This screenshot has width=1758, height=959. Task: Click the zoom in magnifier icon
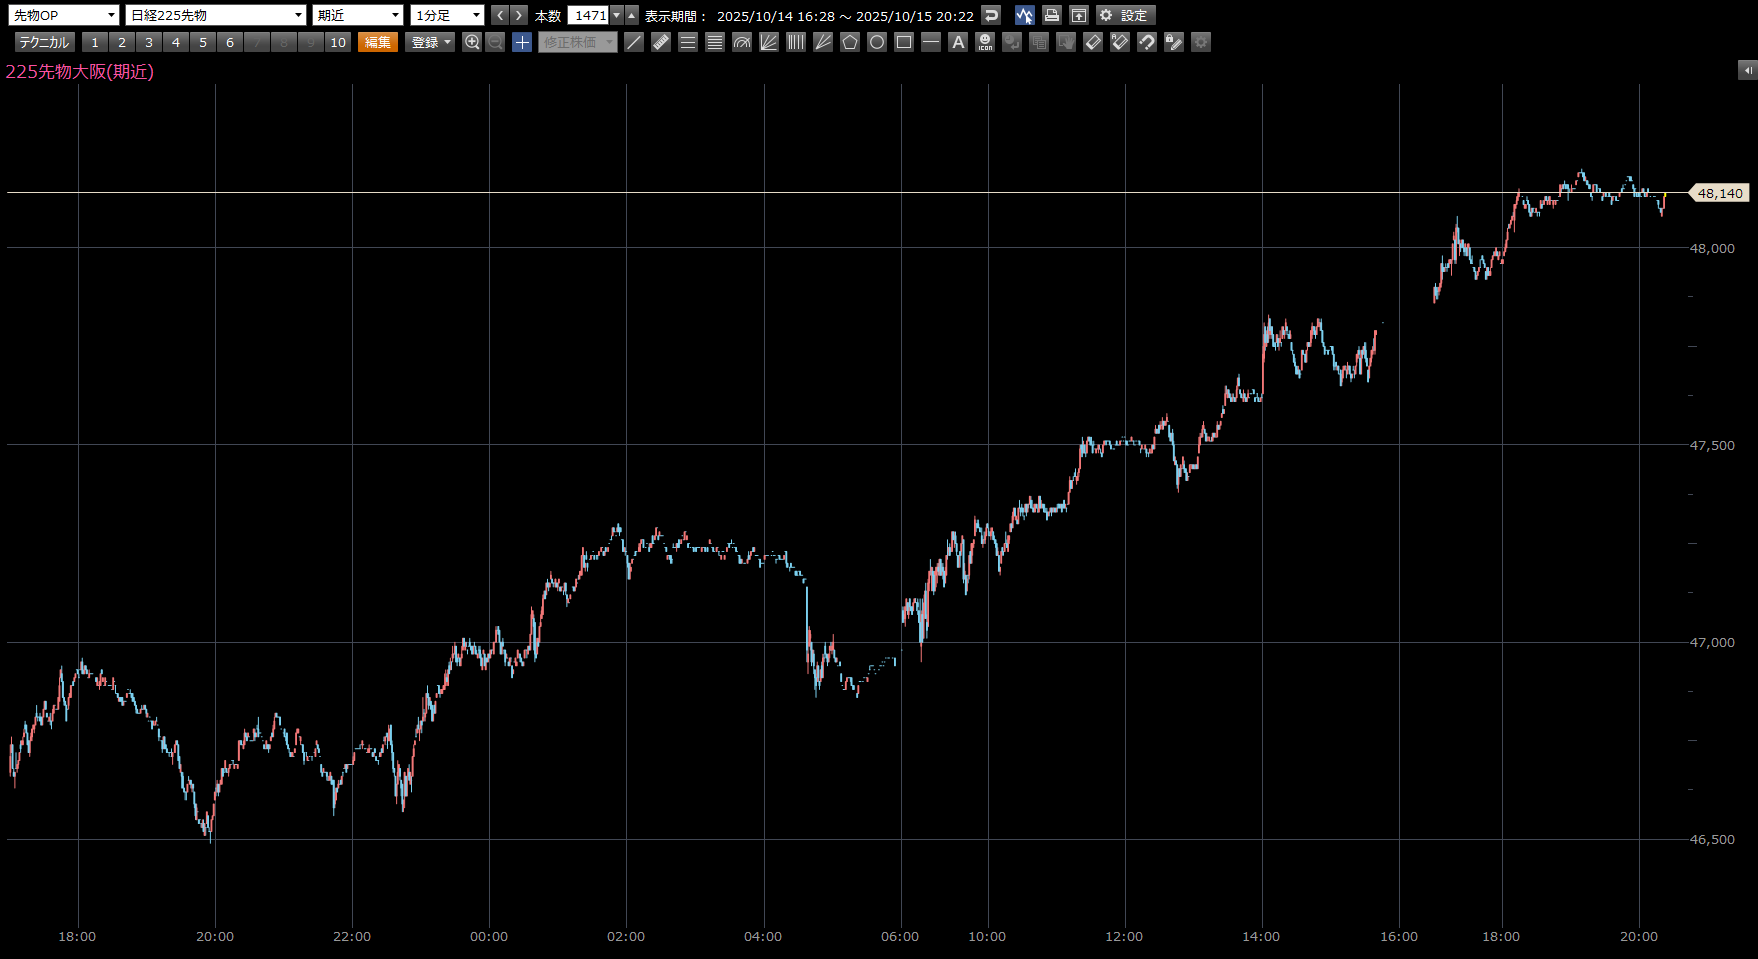click(472, 42)
